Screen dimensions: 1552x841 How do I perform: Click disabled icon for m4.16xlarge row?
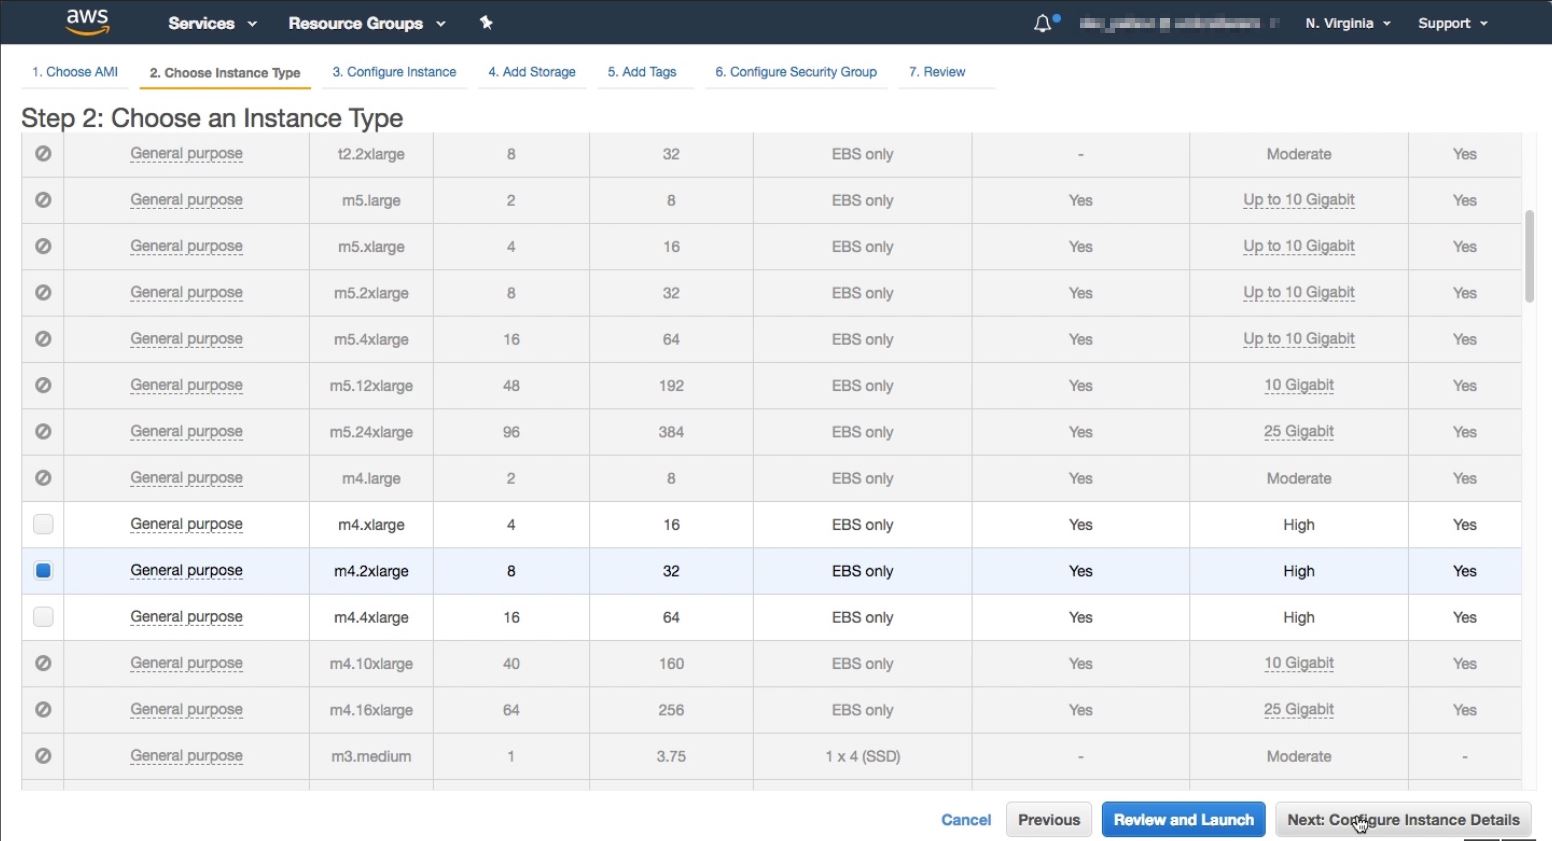tap(43, 710)
